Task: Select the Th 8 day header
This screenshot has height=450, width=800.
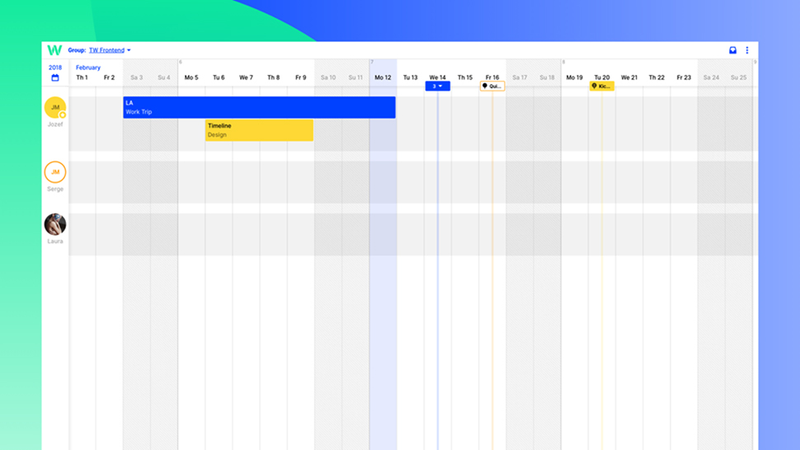Action: 273,78
